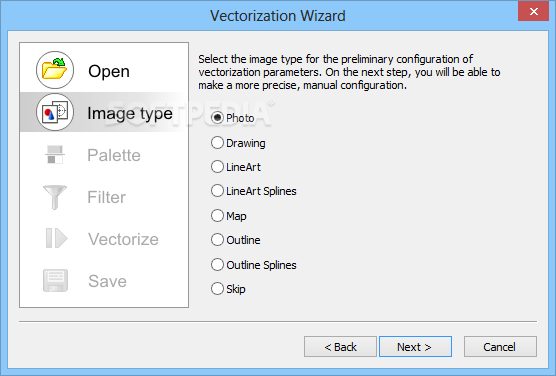Cancel the Vectorization Wizard

[x=500, y=347]
